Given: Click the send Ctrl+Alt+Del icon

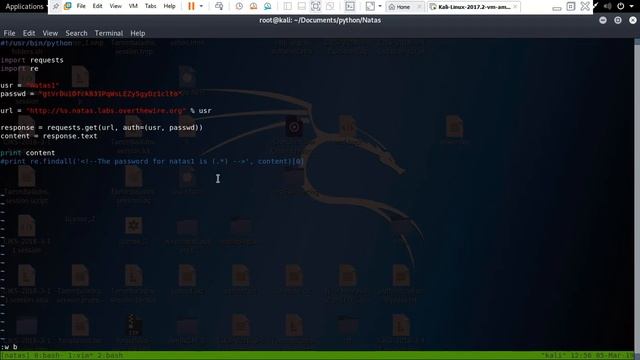Looking at the screenshot, I should [219, 7].
